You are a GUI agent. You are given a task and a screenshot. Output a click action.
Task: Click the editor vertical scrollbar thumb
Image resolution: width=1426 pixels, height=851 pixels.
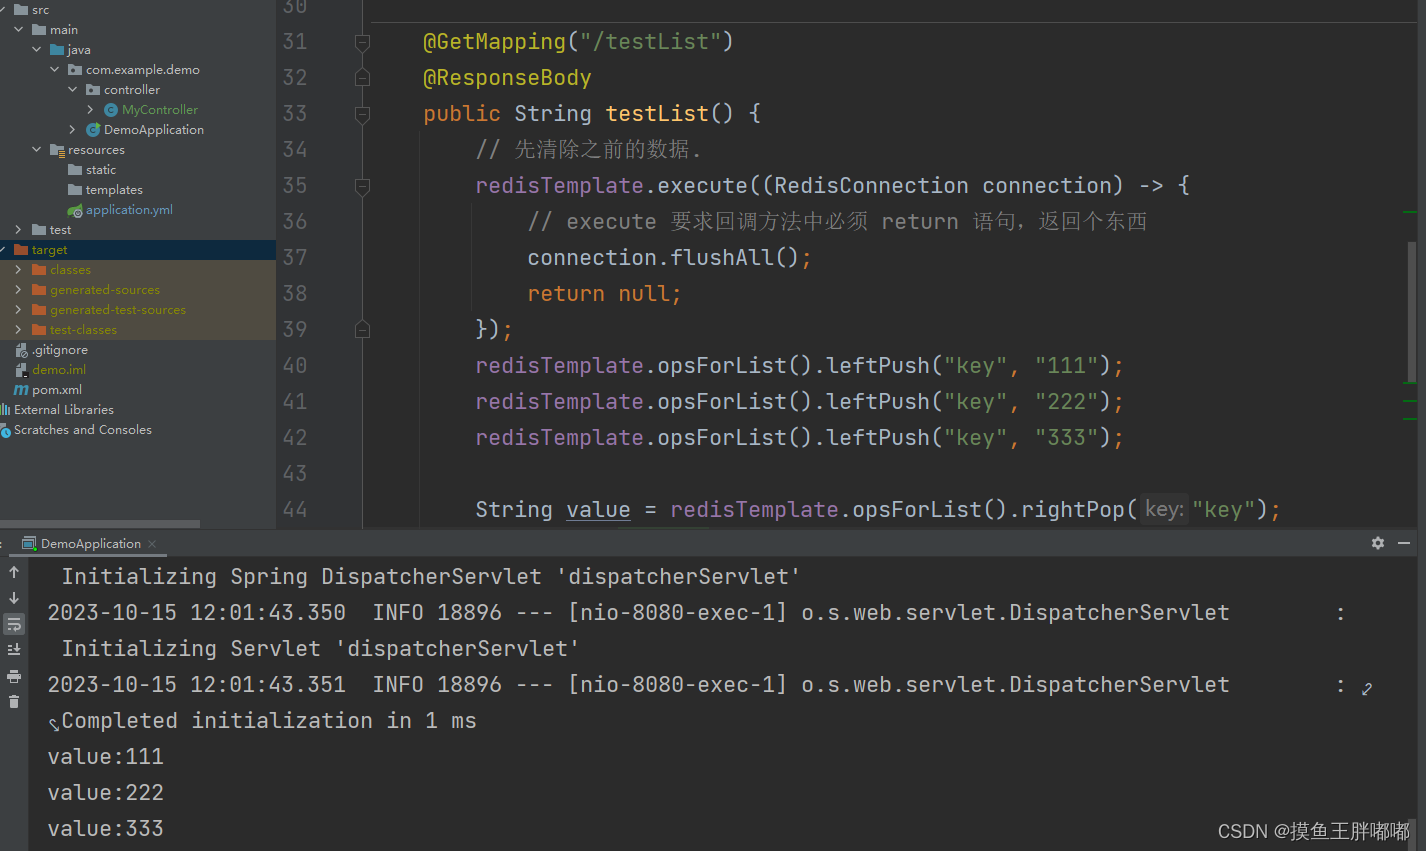coord(1412,312)
